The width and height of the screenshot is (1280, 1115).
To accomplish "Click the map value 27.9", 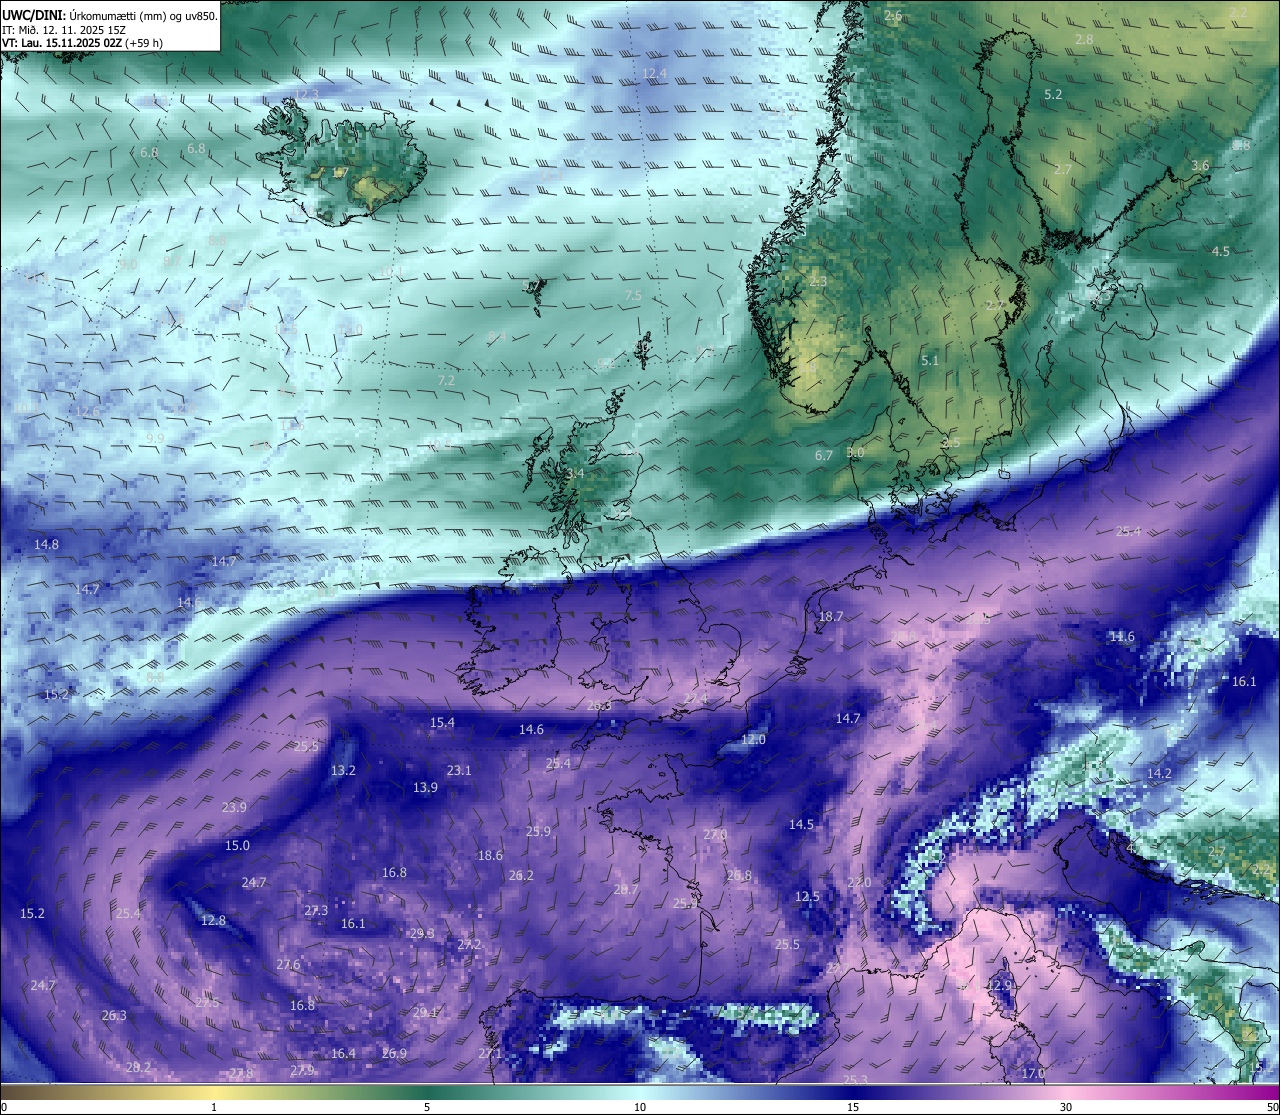I will click(x=302, y=1070).
